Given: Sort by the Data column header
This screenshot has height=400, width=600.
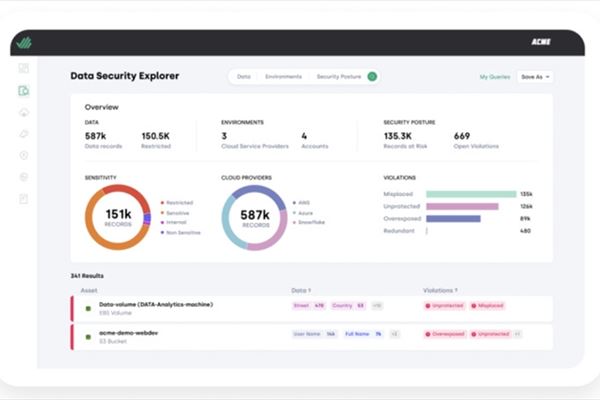Looking at the screenshot, I should point(301,291).
